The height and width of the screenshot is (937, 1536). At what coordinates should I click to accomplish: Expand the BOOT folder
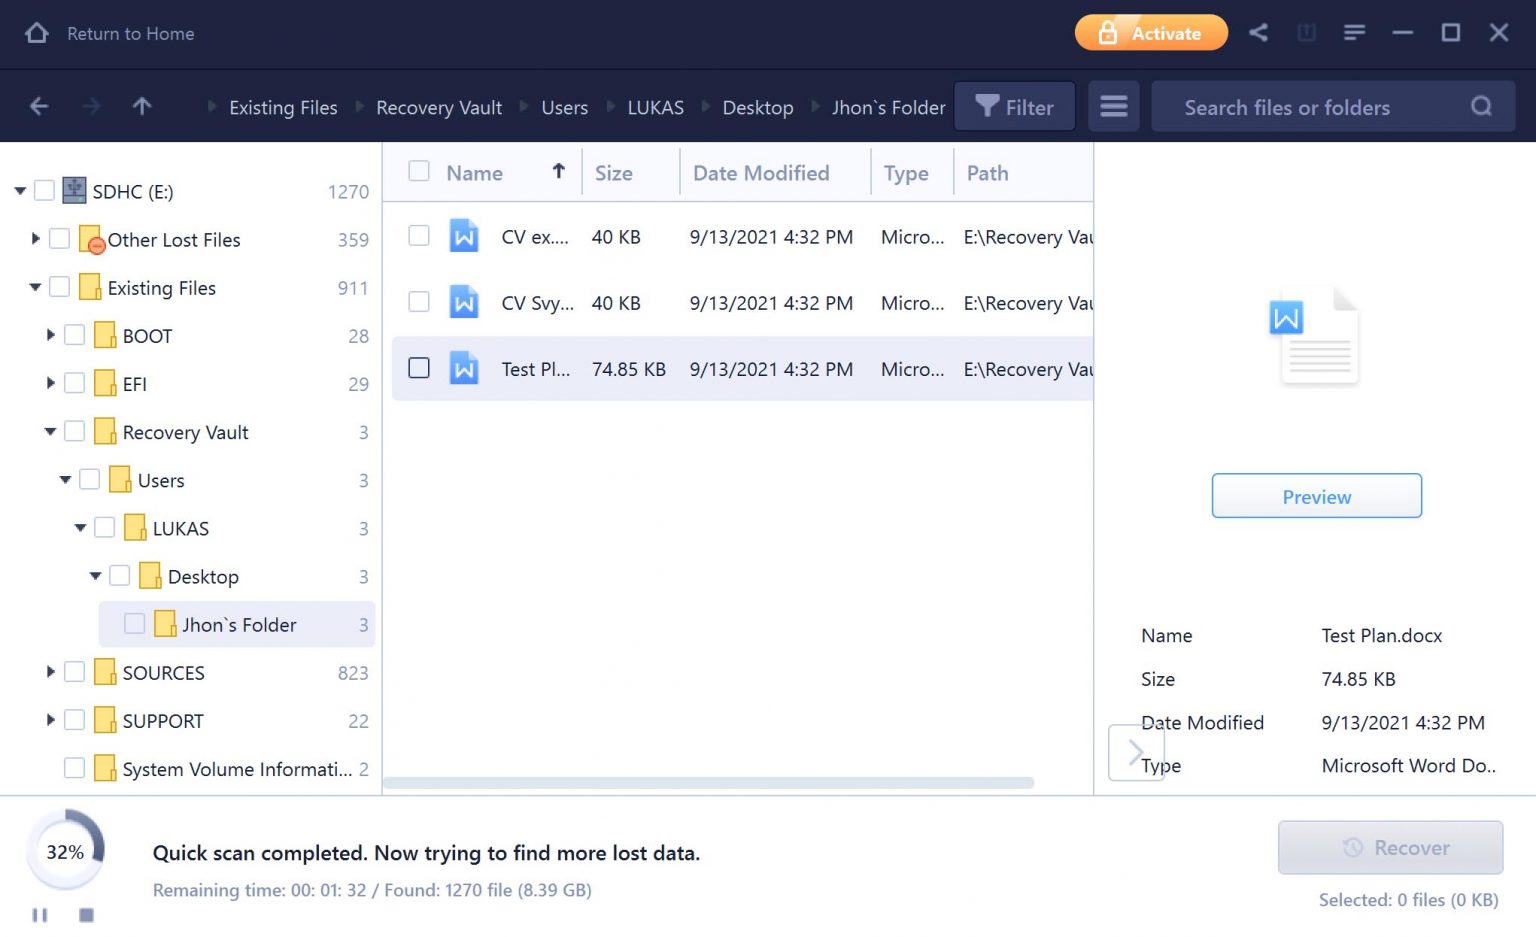pos(51,336)
